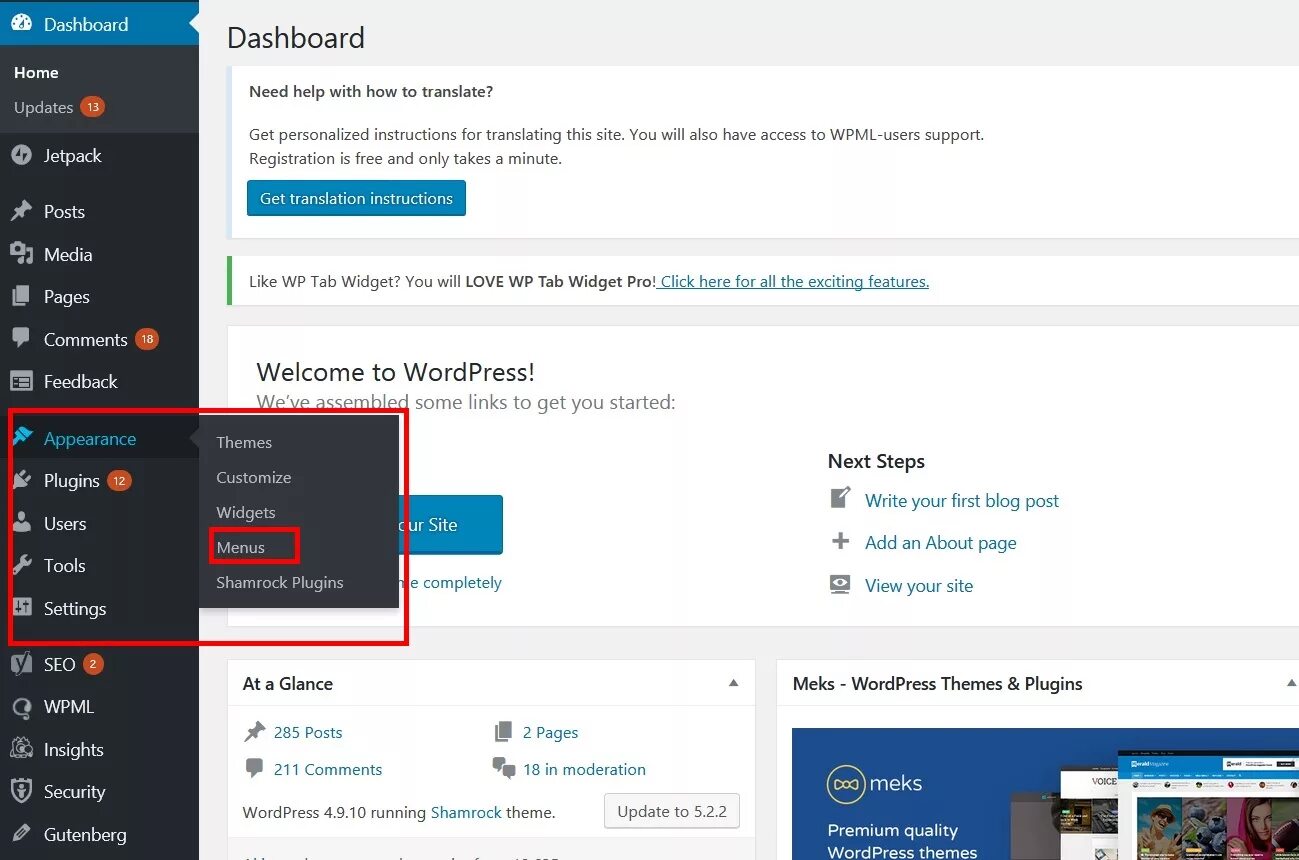
Task: Click the Gutenberg gear icon
Action: [21, 834]
